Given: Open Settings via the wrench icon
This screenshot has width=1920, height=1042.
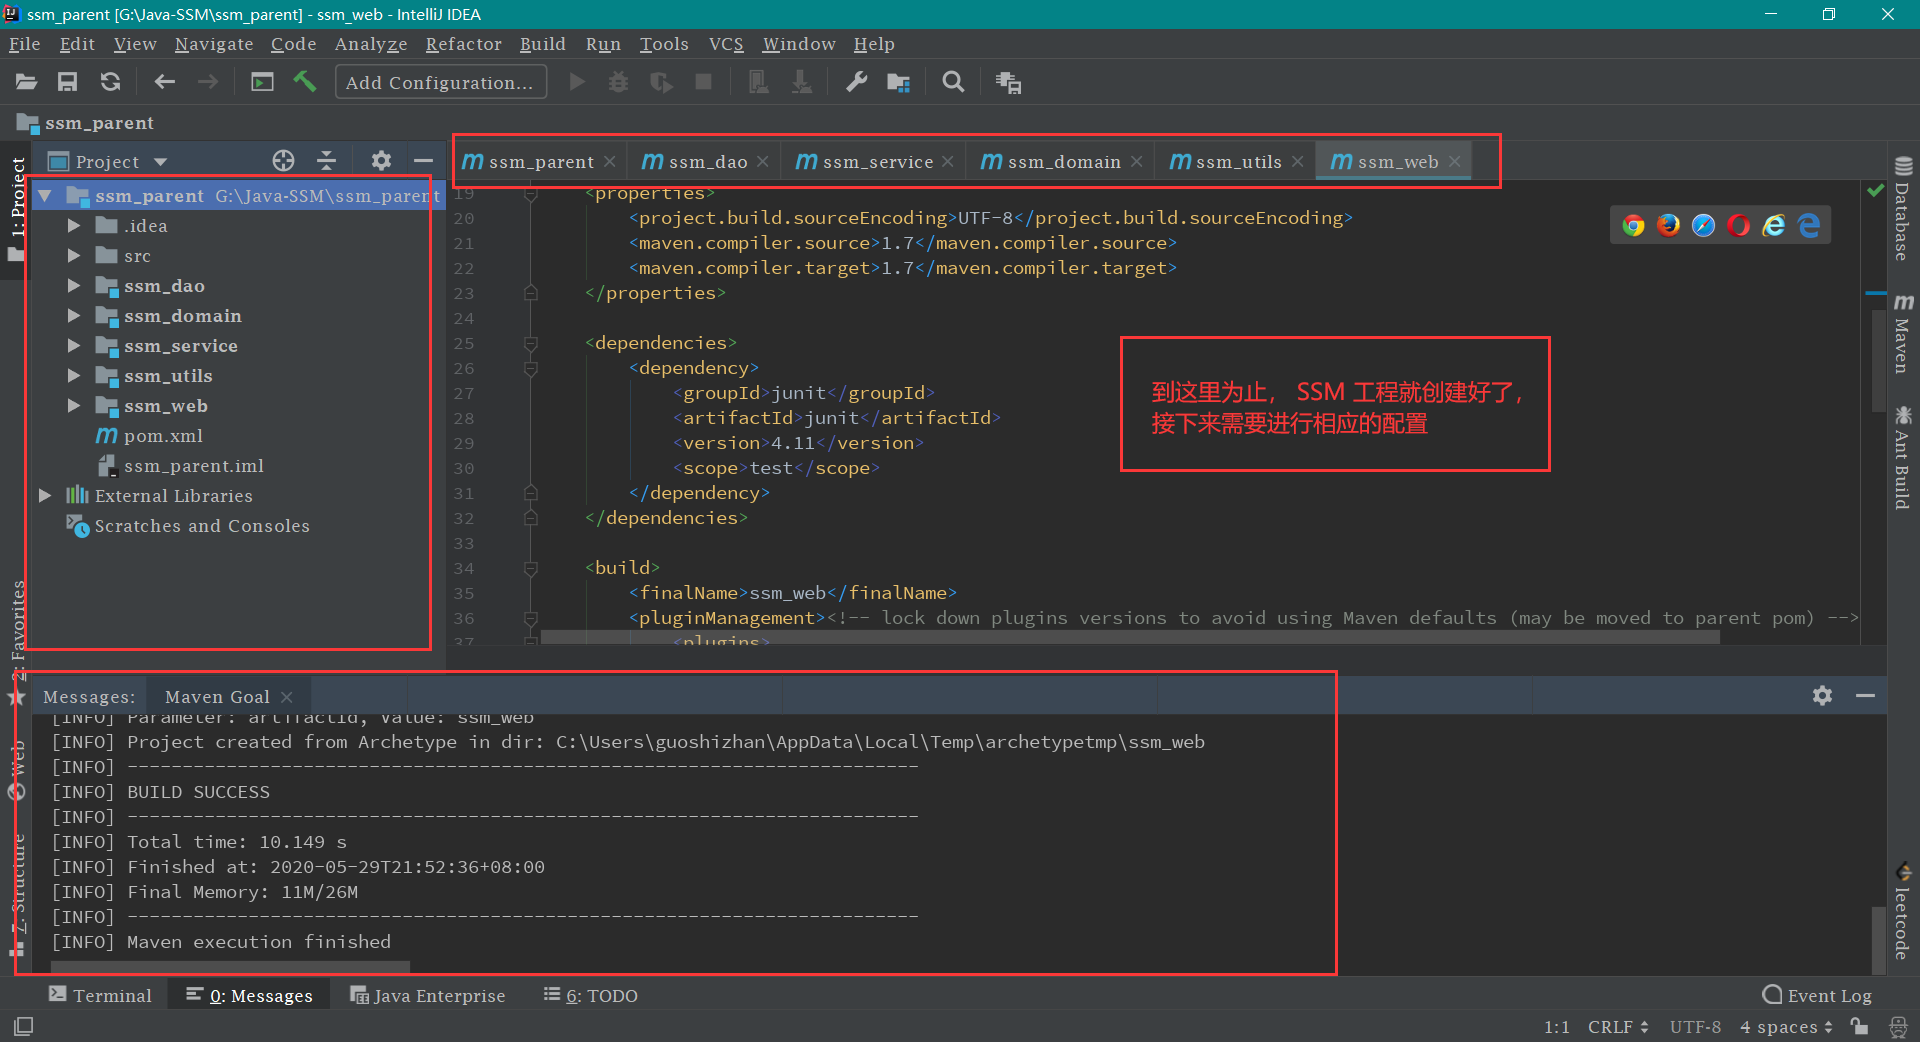Looking at the screenshot, I should (856, 82).
